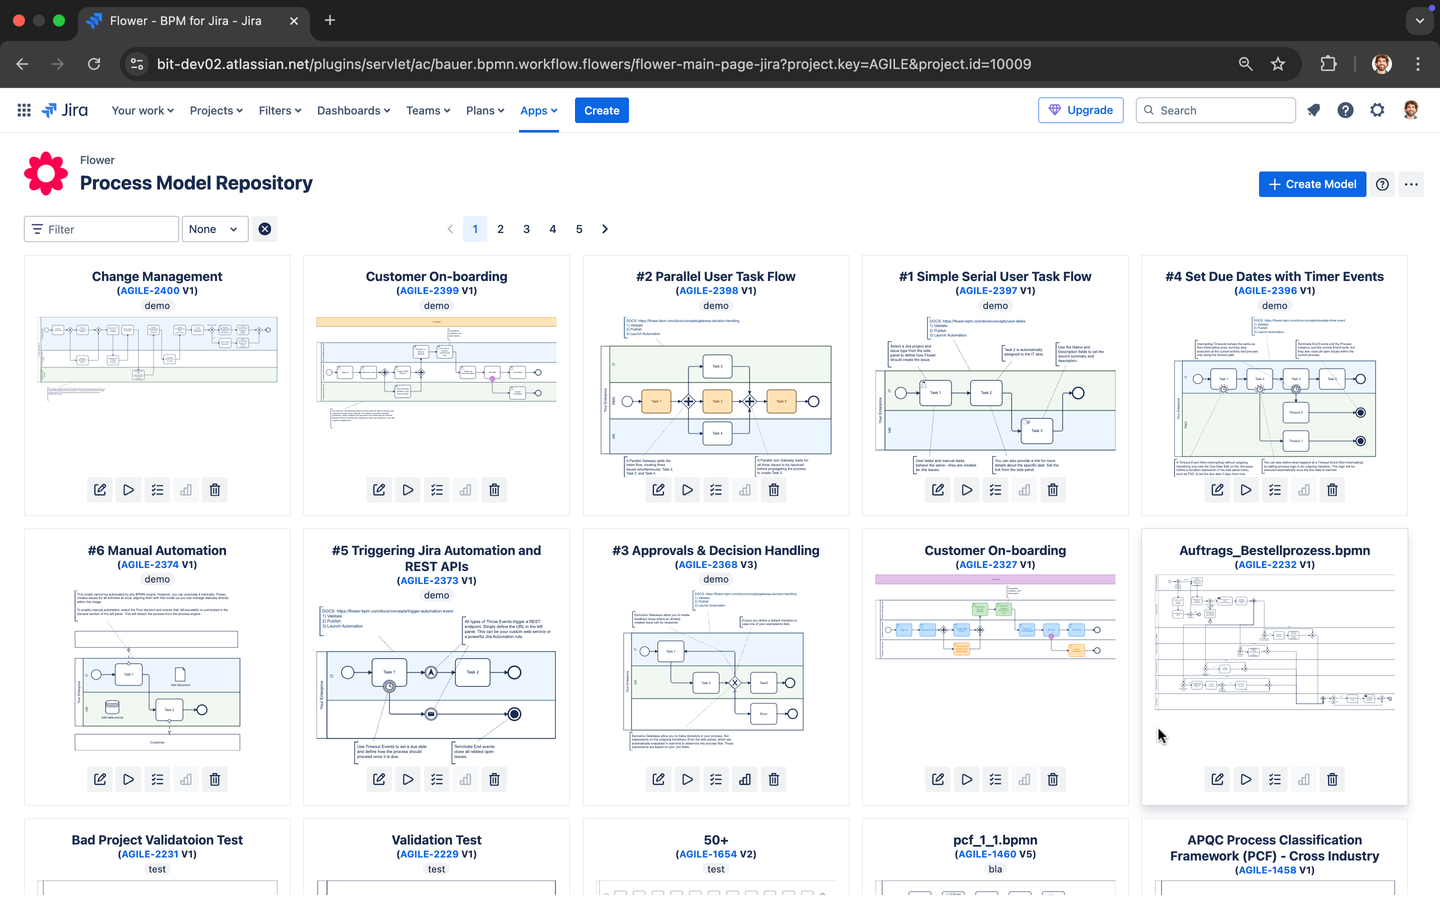1440x900 pixels.
Task: Delete #2 Parallel User Task Flow
Action: pyautogui.click(x=774, y=490)
